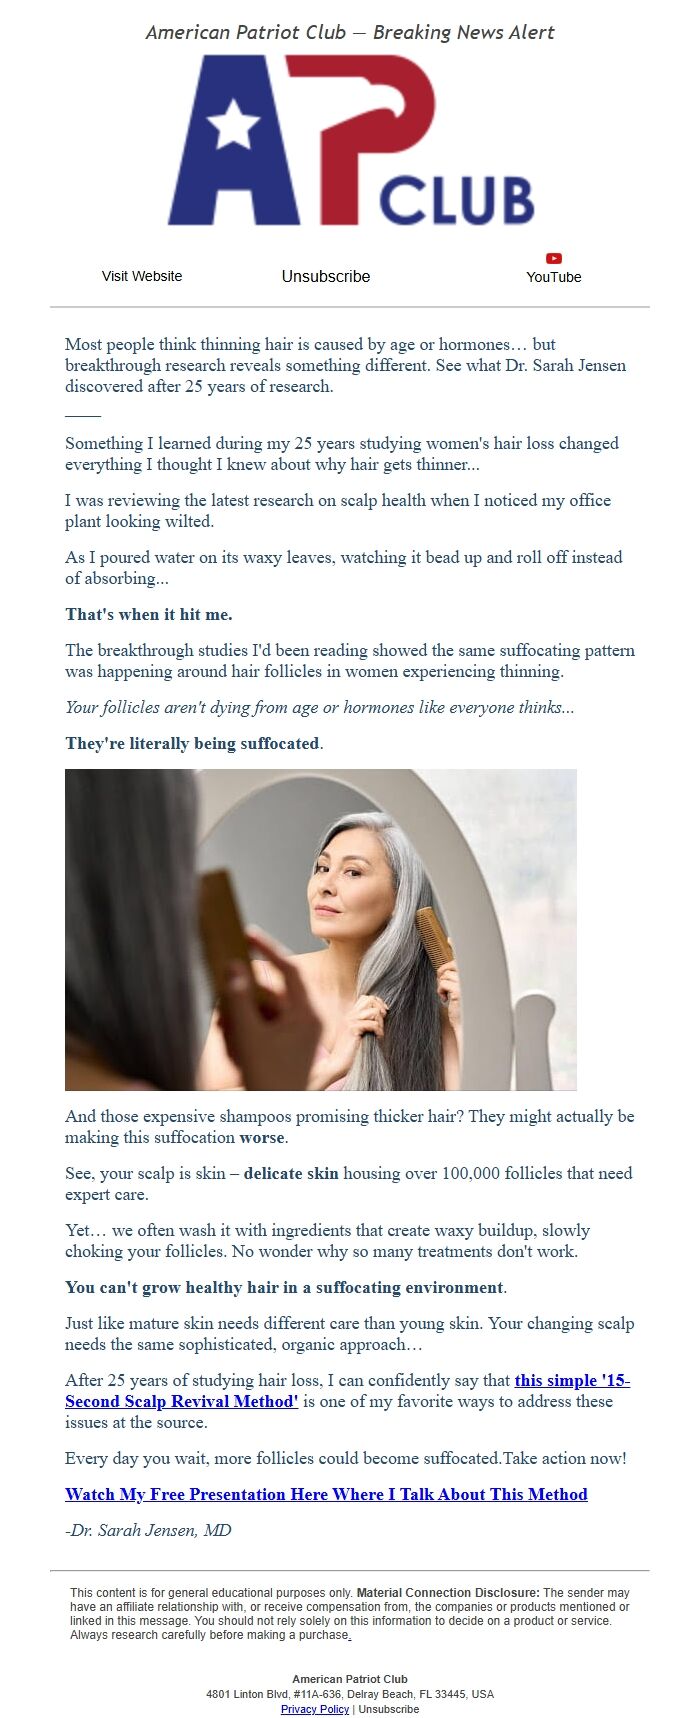The height and width of the screenshot is (1718, 700).
Task: Click the red YouTube play icon
Action: (x=554, y=258)
